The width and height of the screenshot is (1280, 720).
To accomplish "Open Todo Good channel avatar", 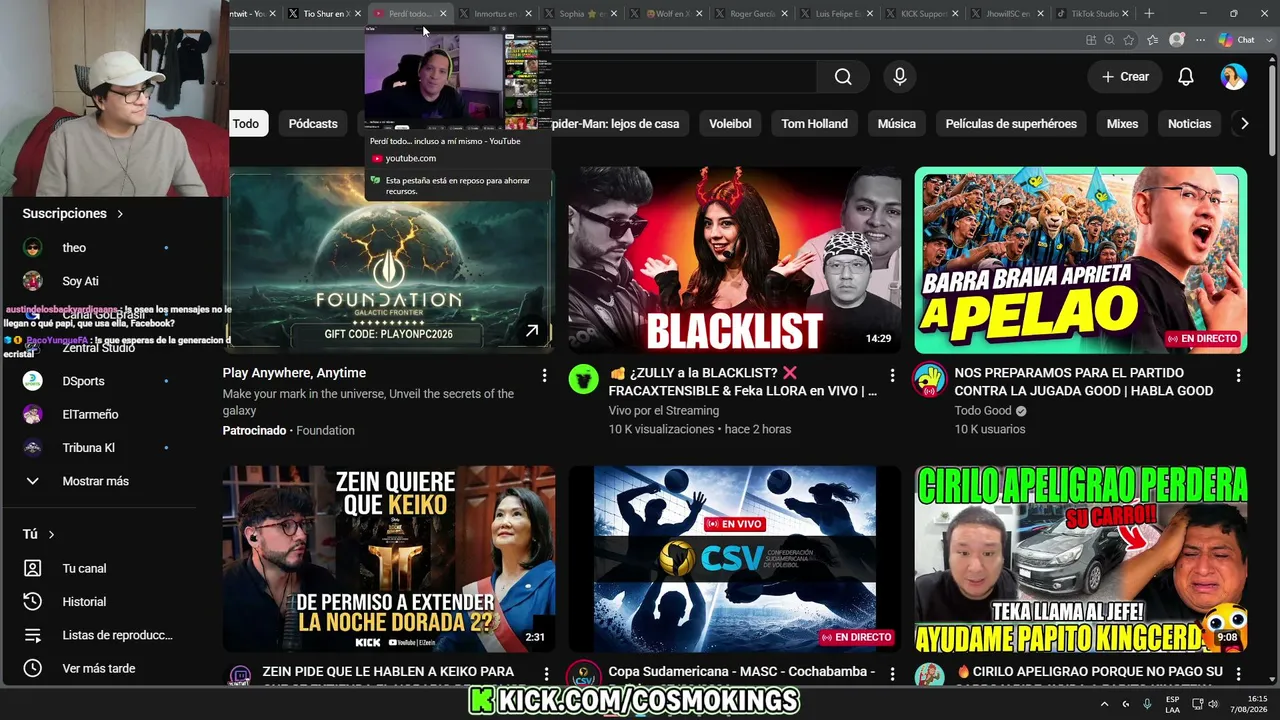I will click(x=930, y=379).
